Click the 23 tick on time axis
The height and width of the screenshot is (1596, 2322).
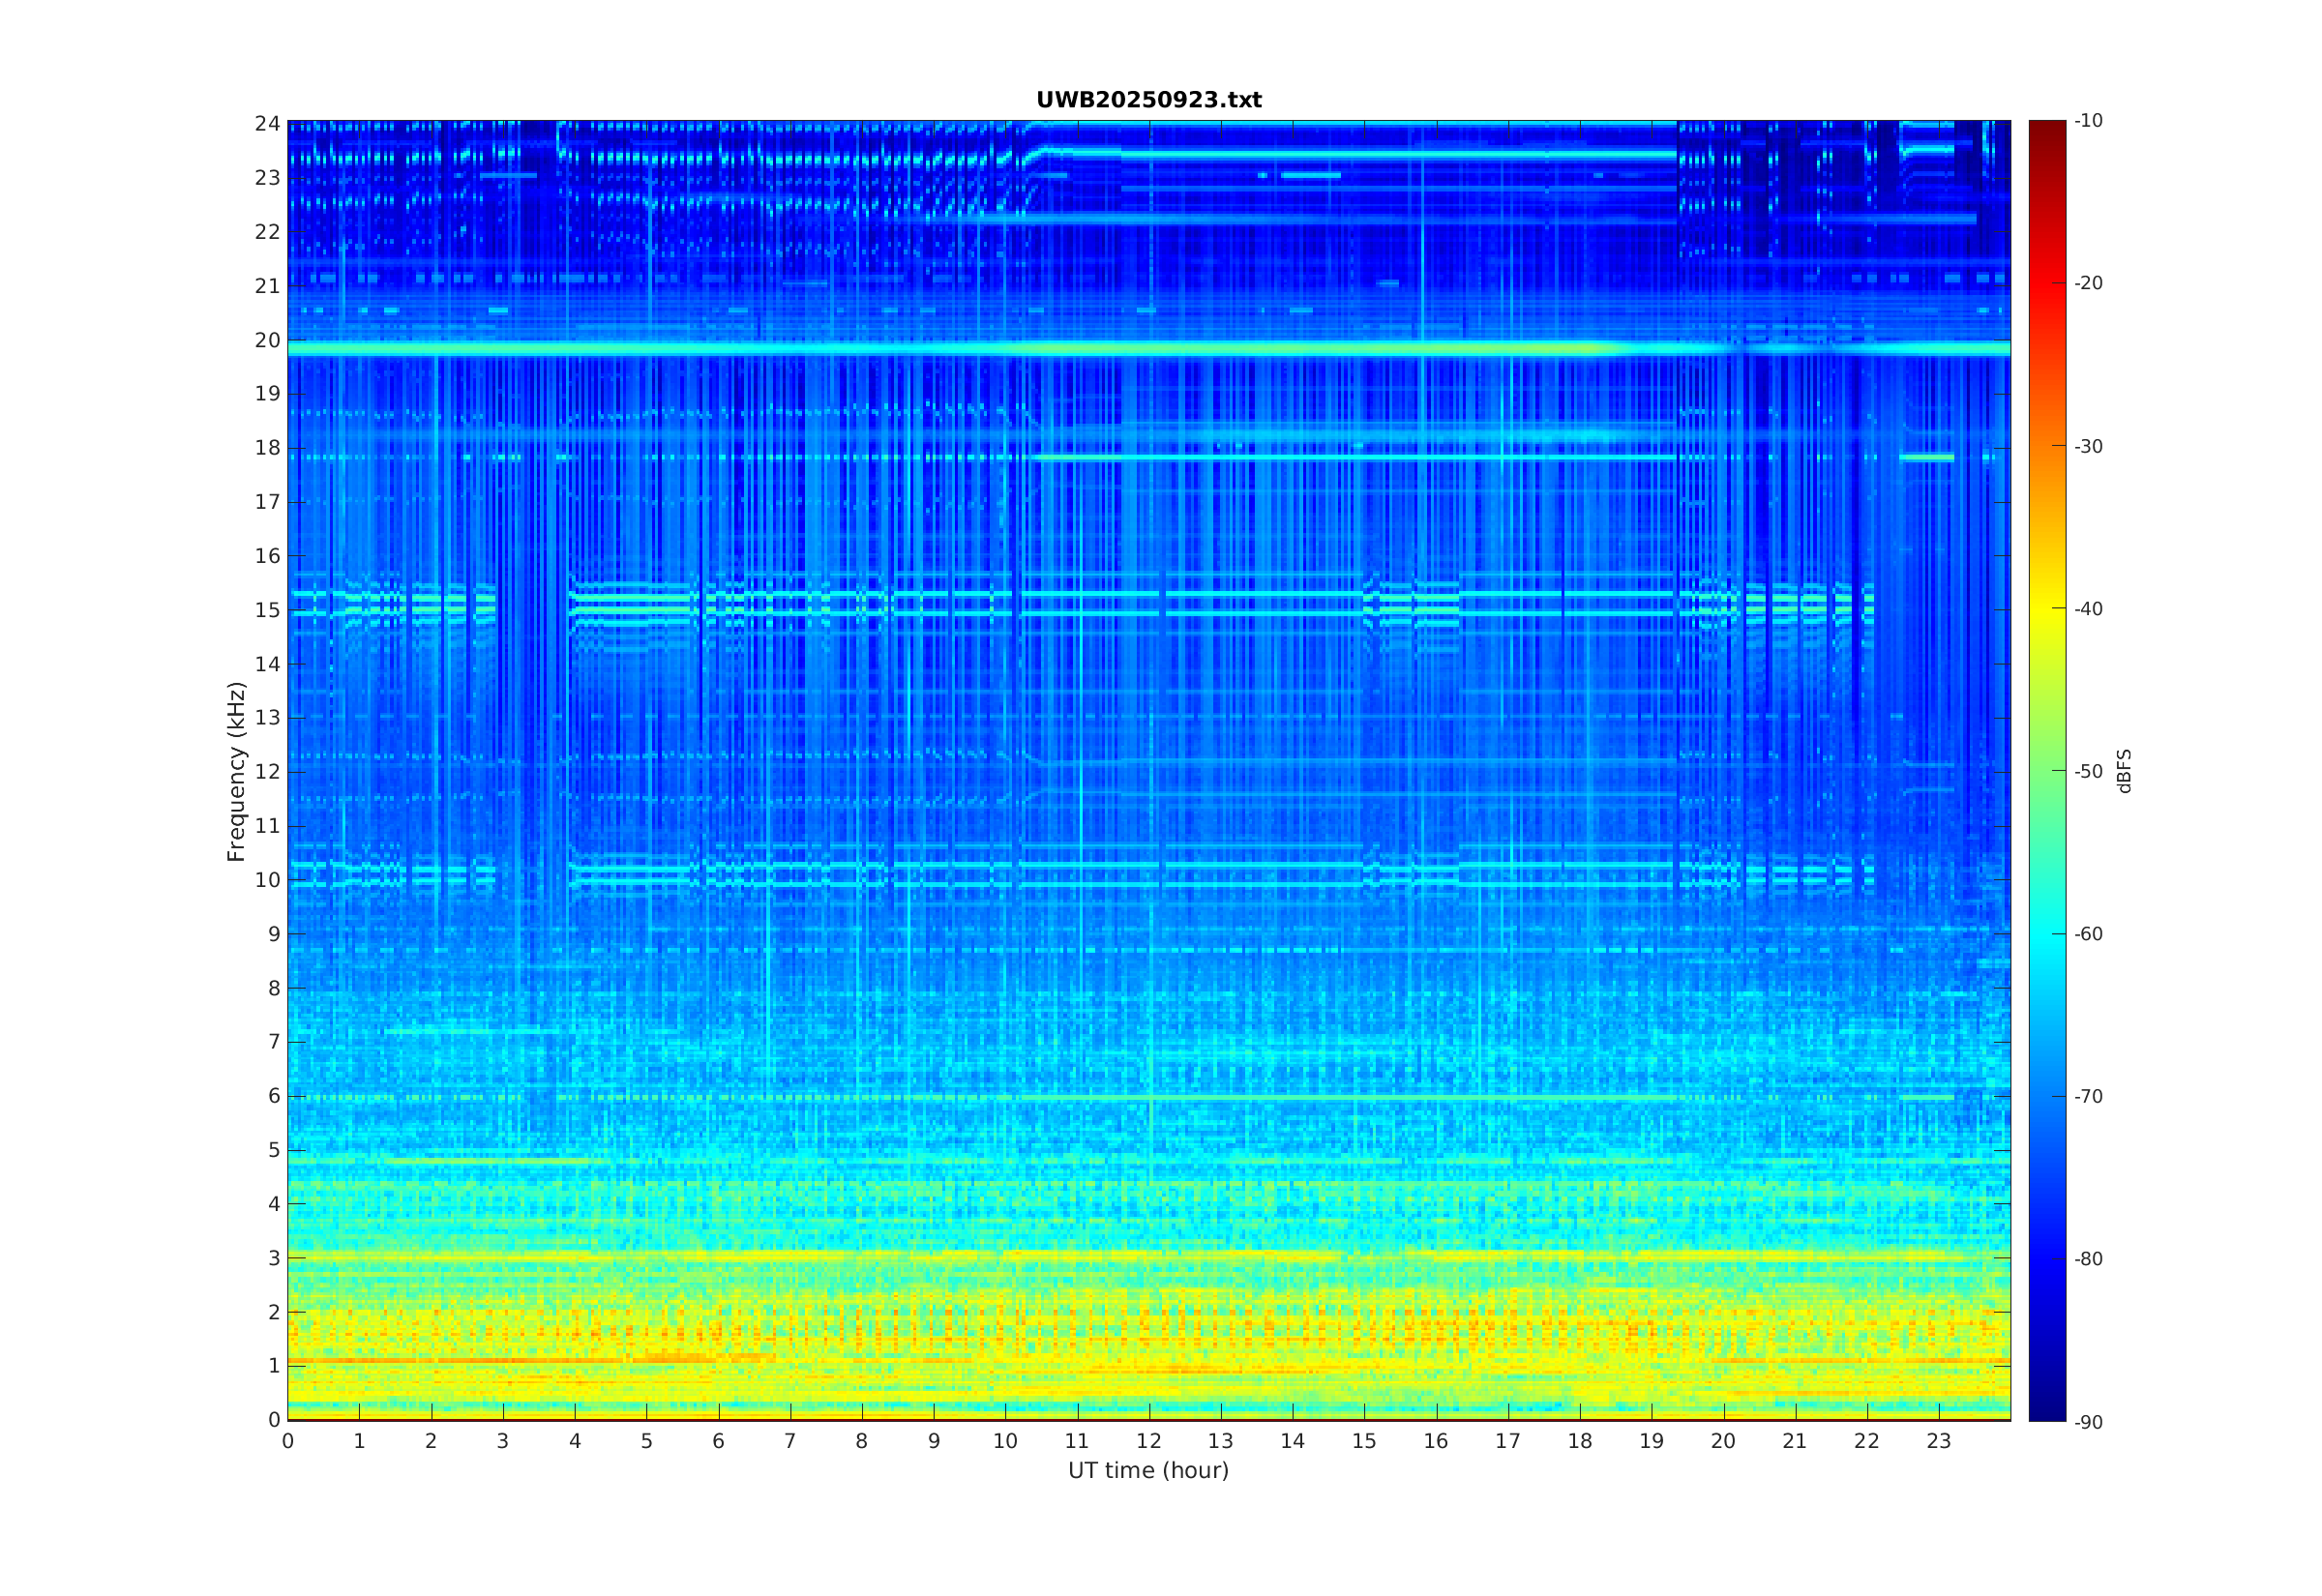click(1938, 1441)
